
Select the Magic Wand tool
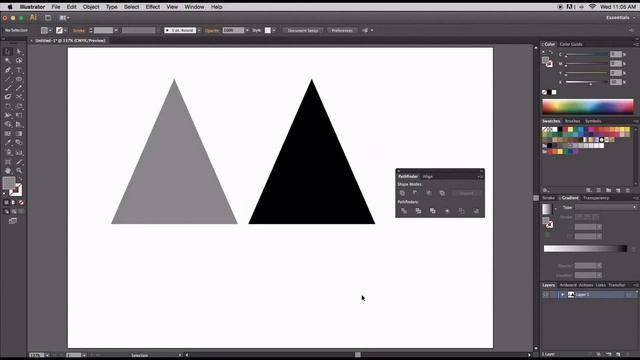click(8, 60)
